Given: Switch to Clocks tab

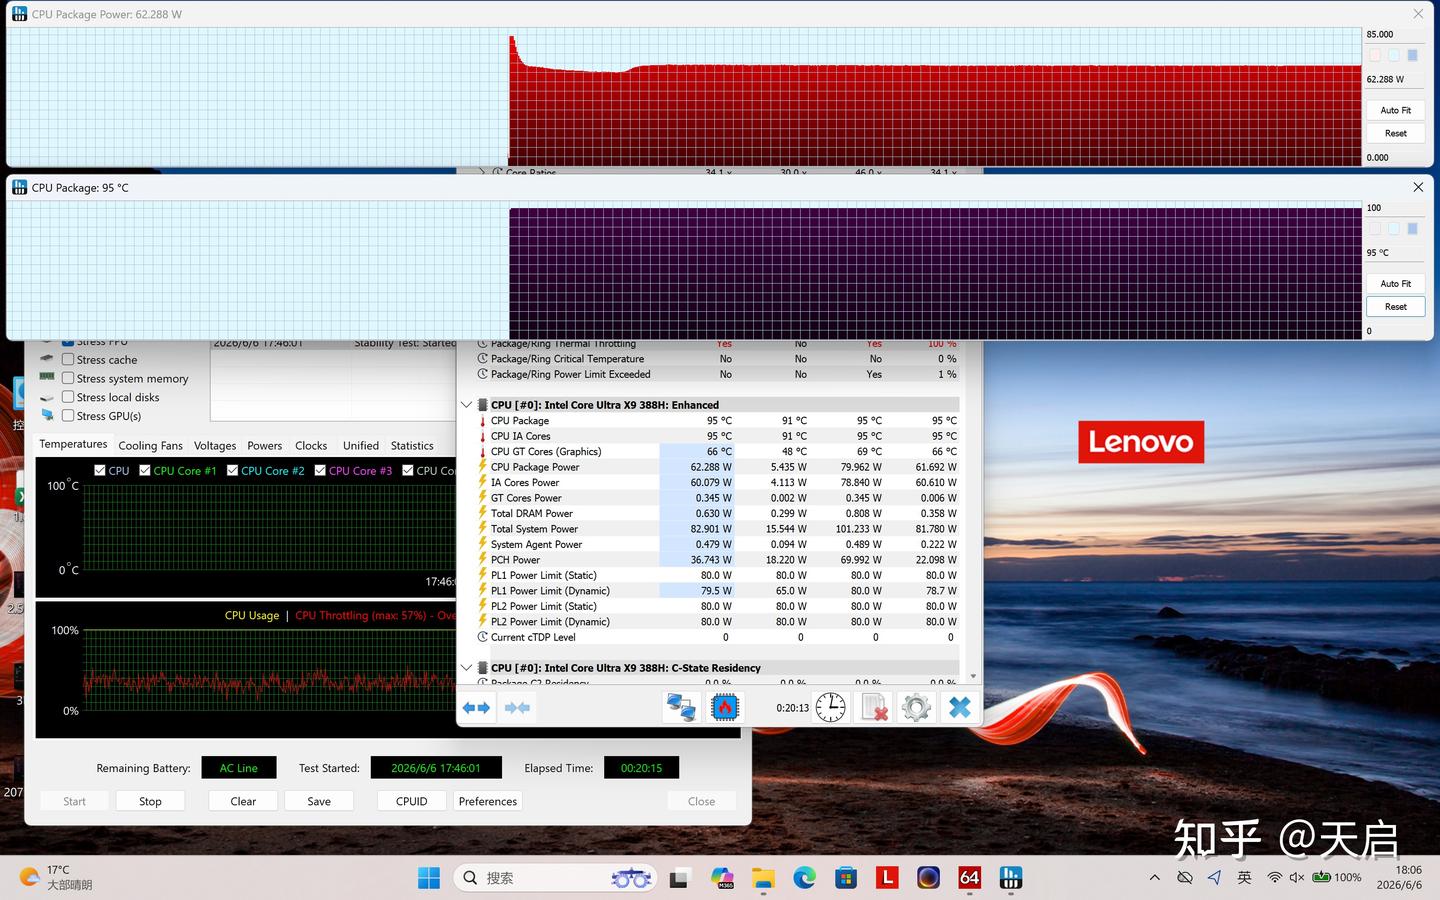Looking at the screenshot, I should click(x=311, y=446).
